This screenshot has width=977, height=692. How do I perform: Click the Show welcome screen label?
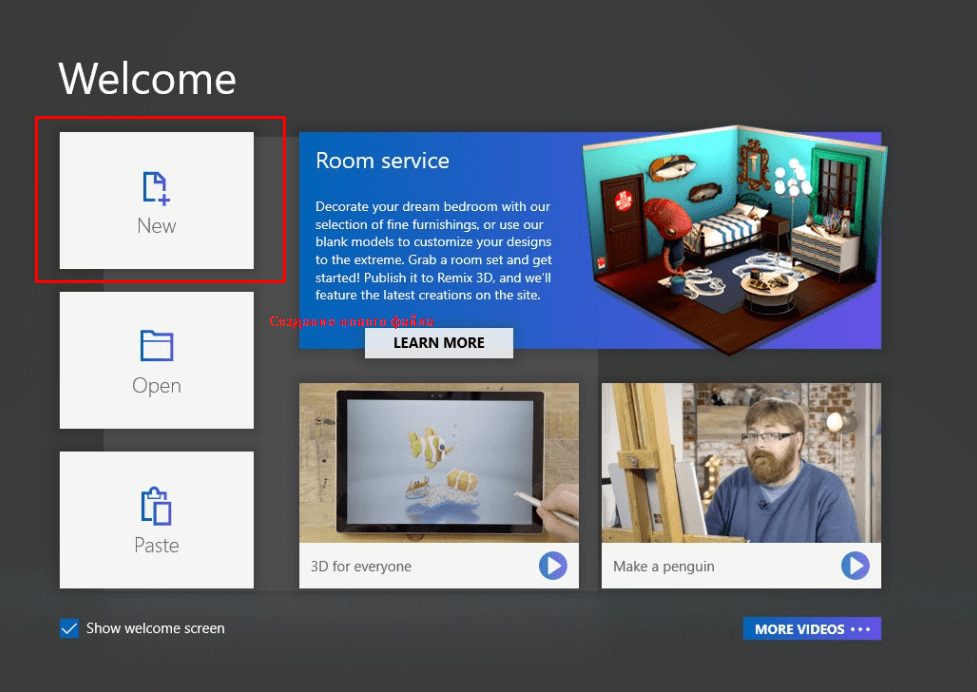point(155,628)
